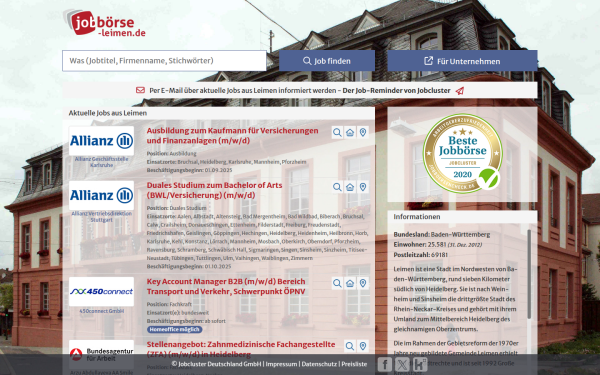Click map pin icon for Zahnmedizinische Fachangestellte job
This screenshot has width=600, height=375.
click(363, 346)
